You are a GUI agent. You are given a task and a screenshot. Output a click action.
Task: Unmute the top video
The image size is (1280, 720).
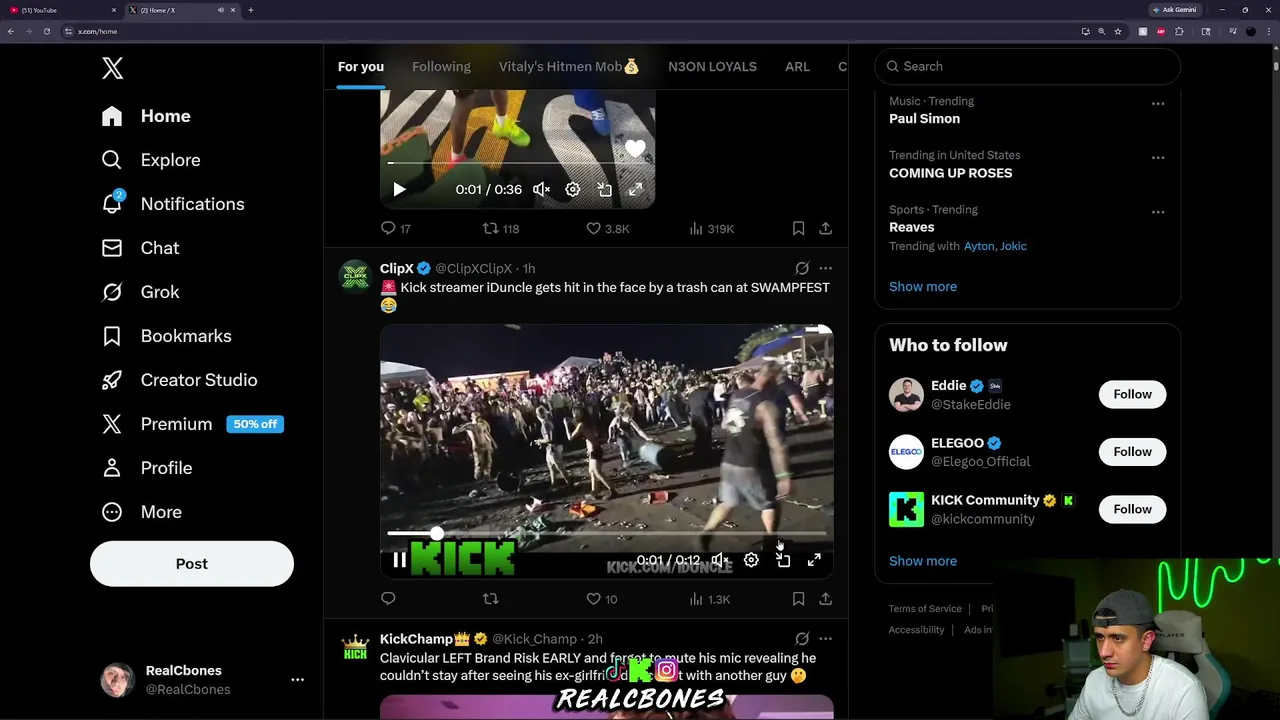[541, 189]
